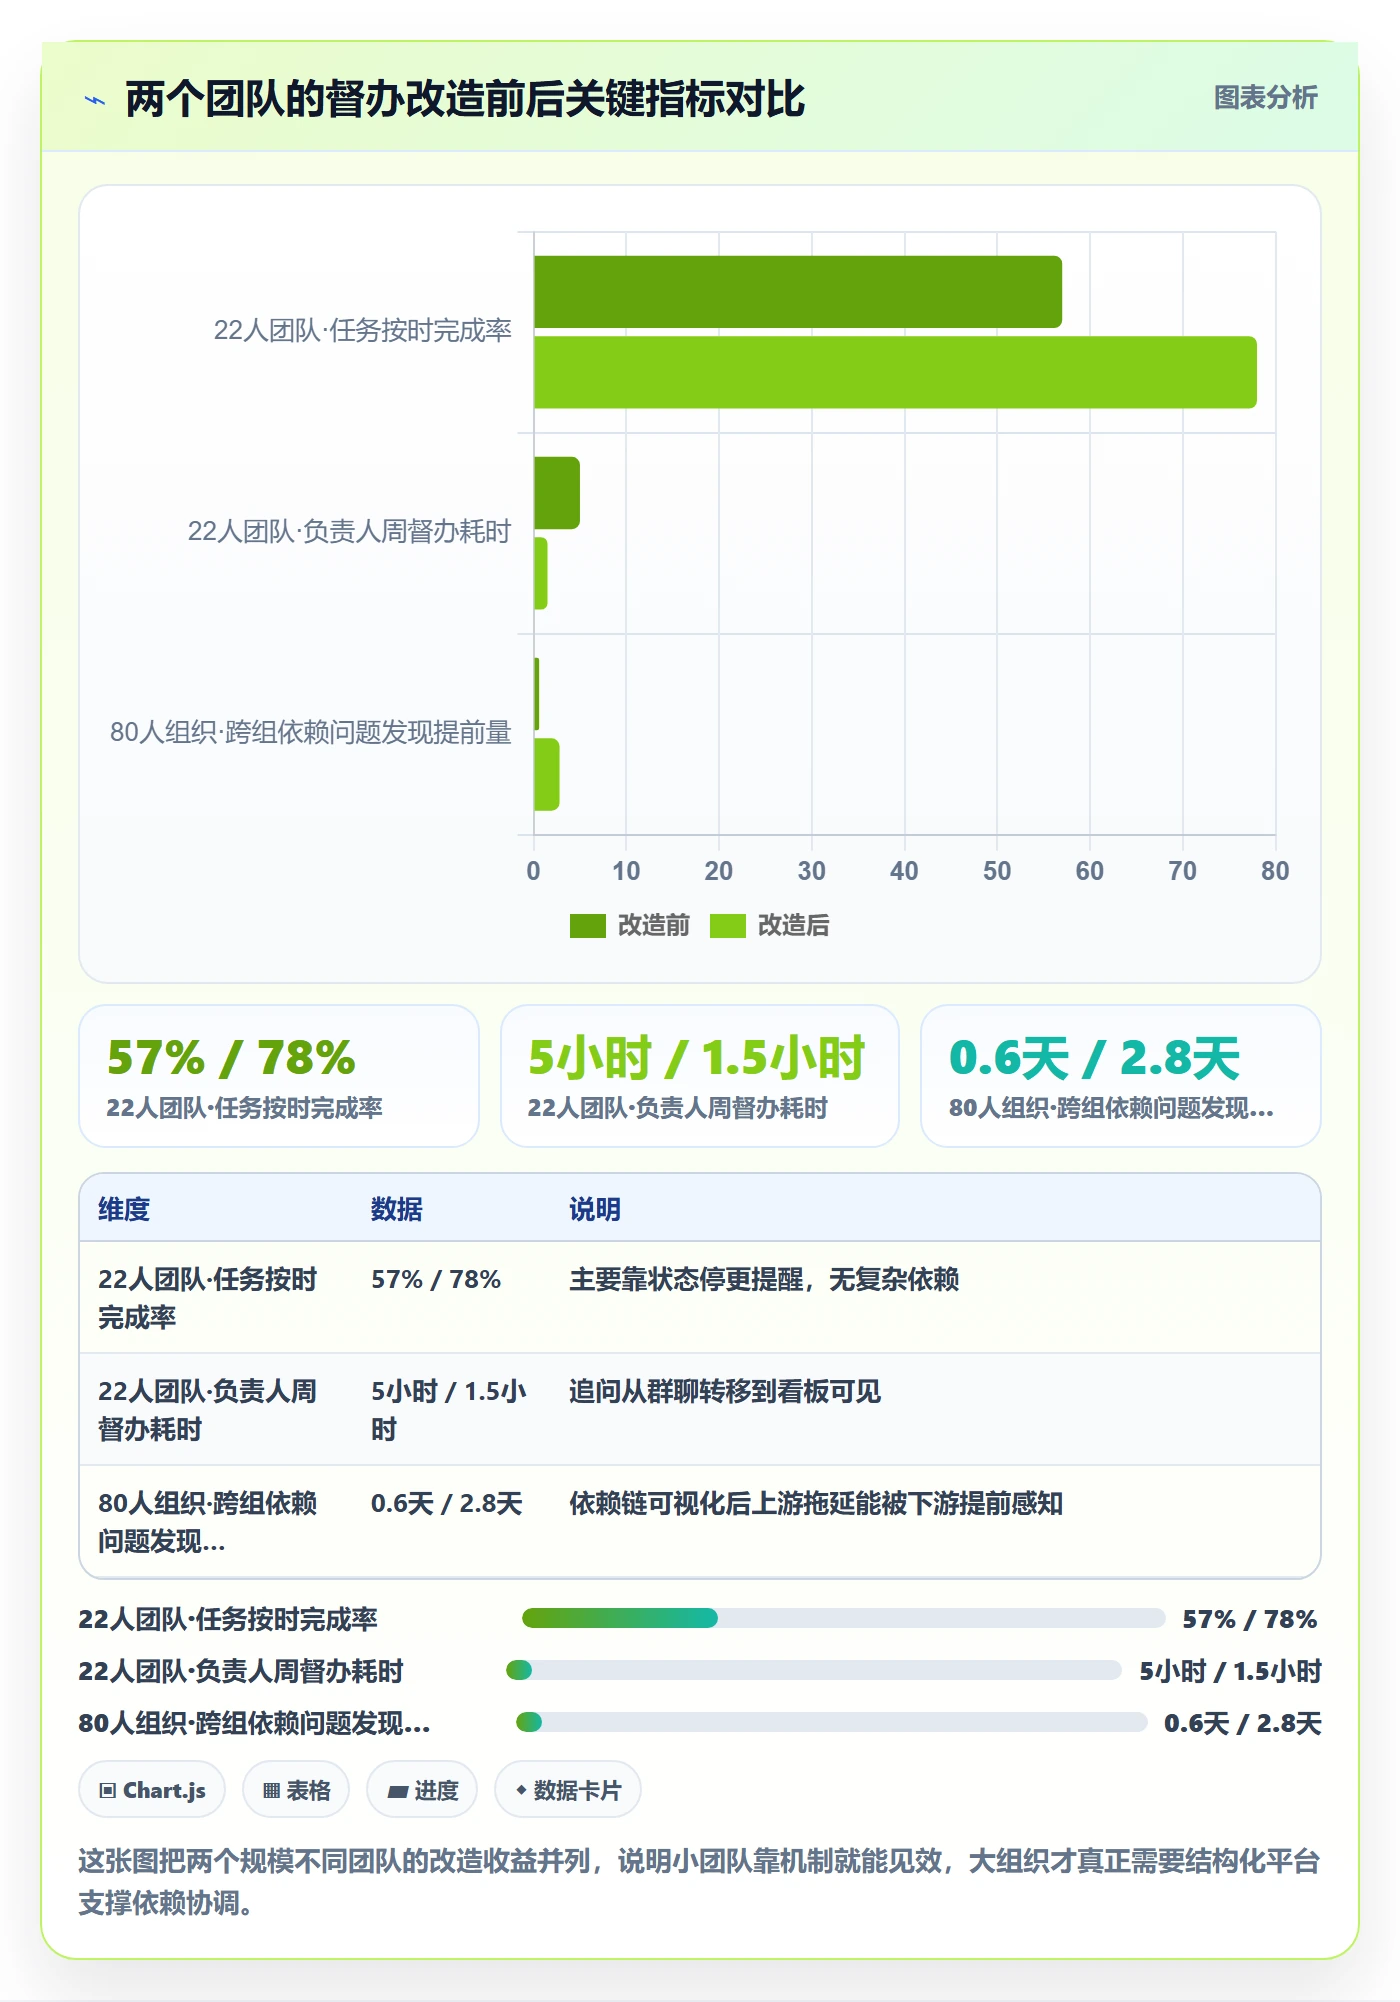1400x2002 pixels.
Task: Click the progress bar for 负责人周督办耗时
Action: point(814,1670)
